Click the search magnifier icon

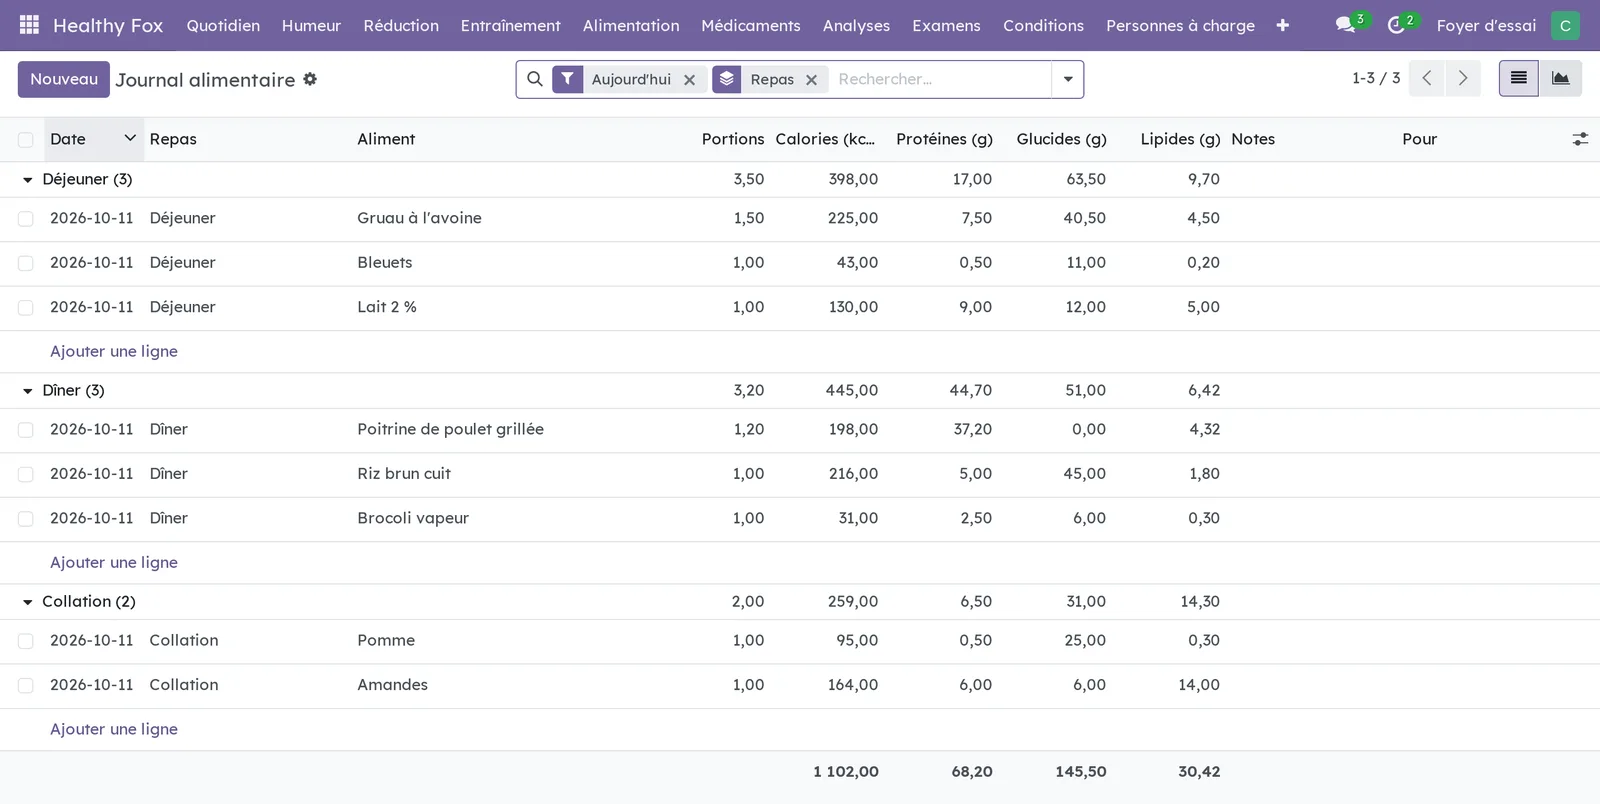(x=535, y=79)
